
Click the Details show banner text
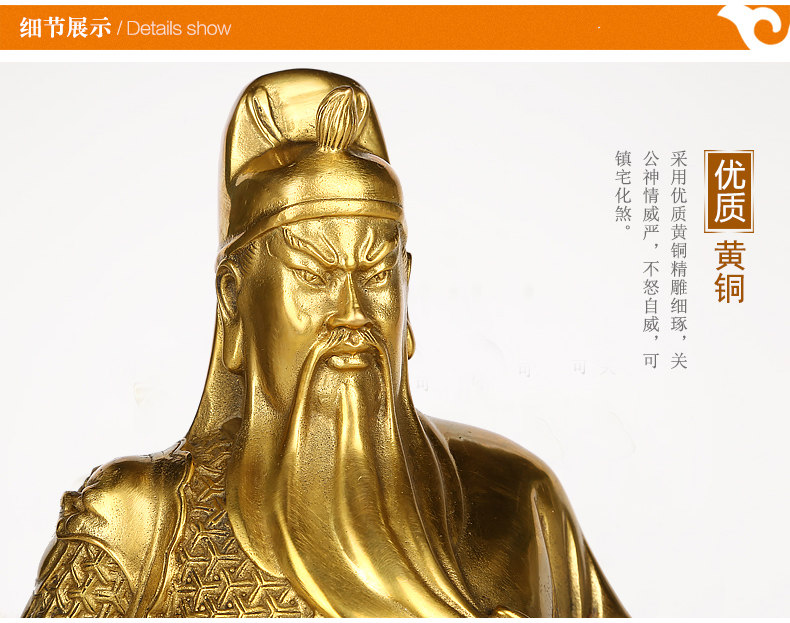coord(179,28)
